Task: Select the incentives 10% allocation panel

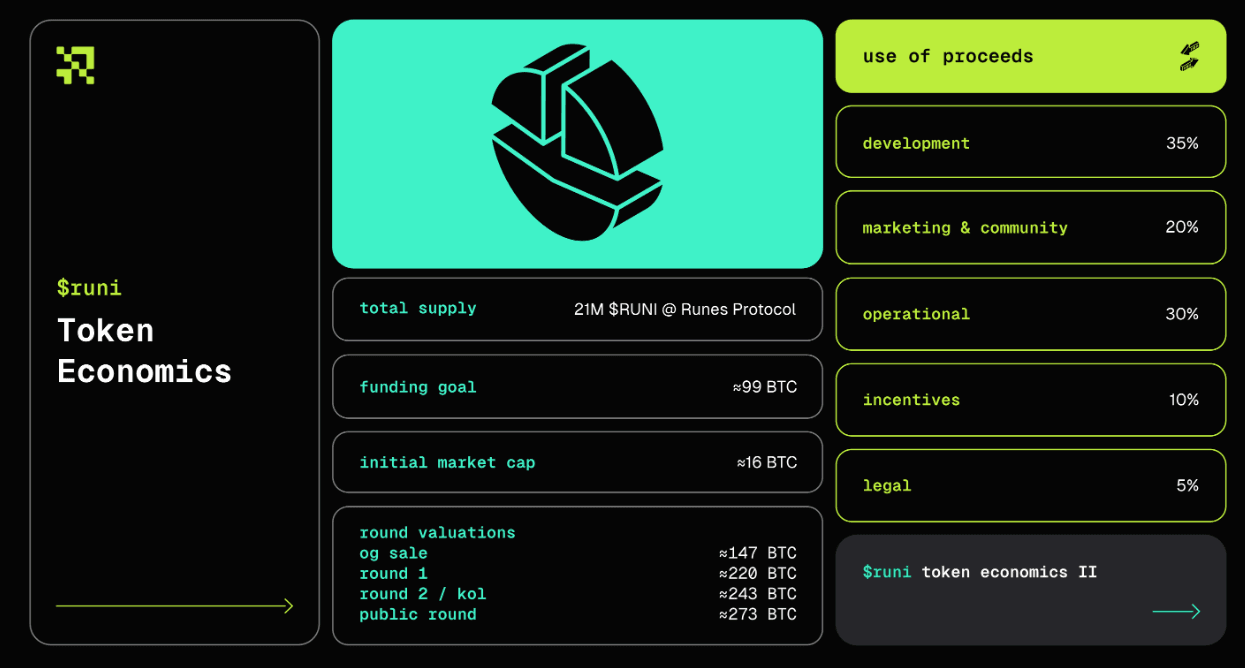Action: (x=1030, y=400)
